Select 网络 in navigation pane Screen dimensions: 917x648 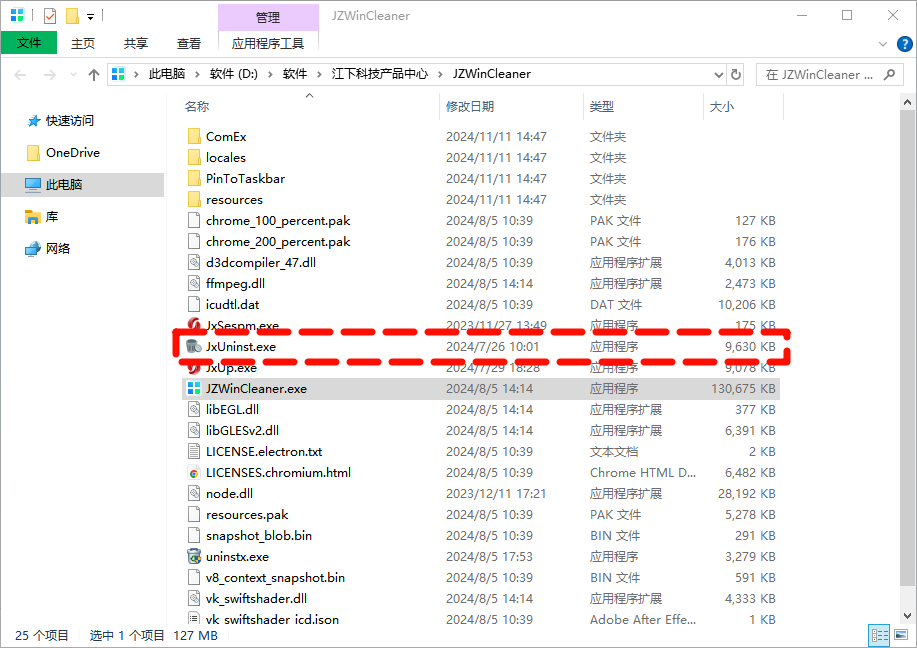(x=57, y=249)
